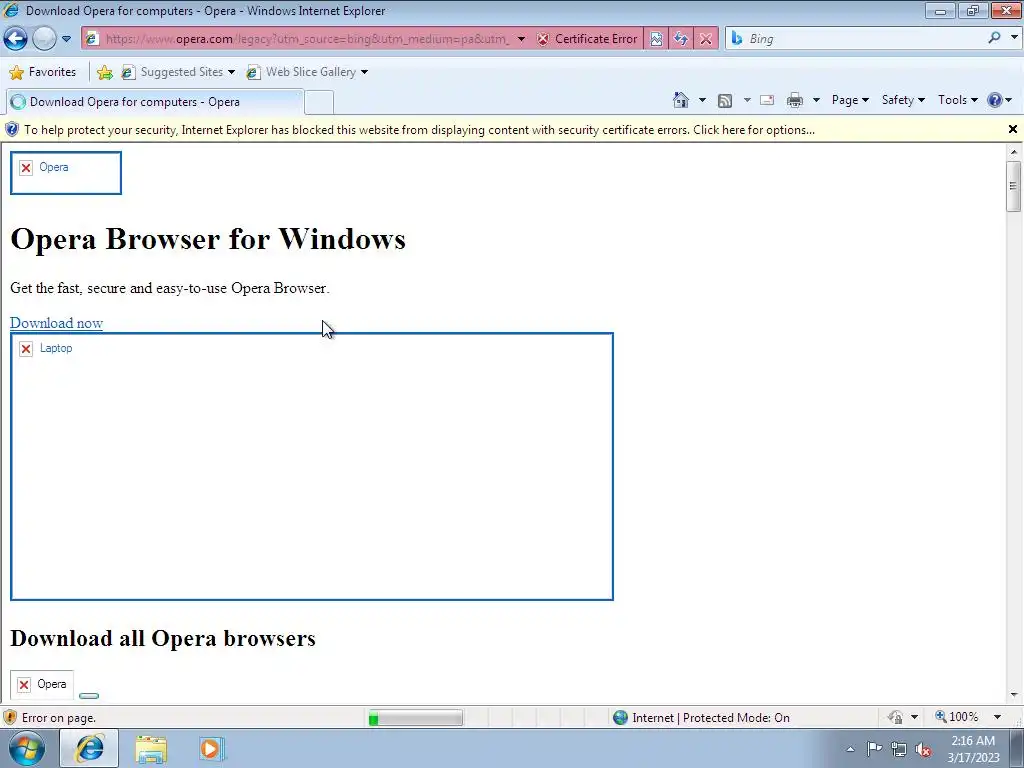Click the vertical scrollbar down arrow
The width and height of the screenshot is (1024, 768).
[x=1014, y=695]
